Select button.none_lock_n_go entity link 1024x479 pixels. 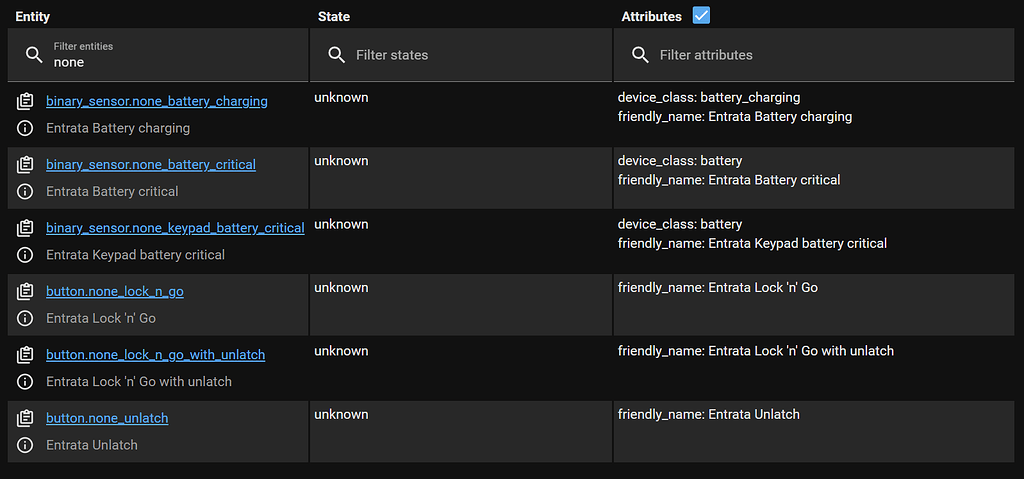pos(114,291)
